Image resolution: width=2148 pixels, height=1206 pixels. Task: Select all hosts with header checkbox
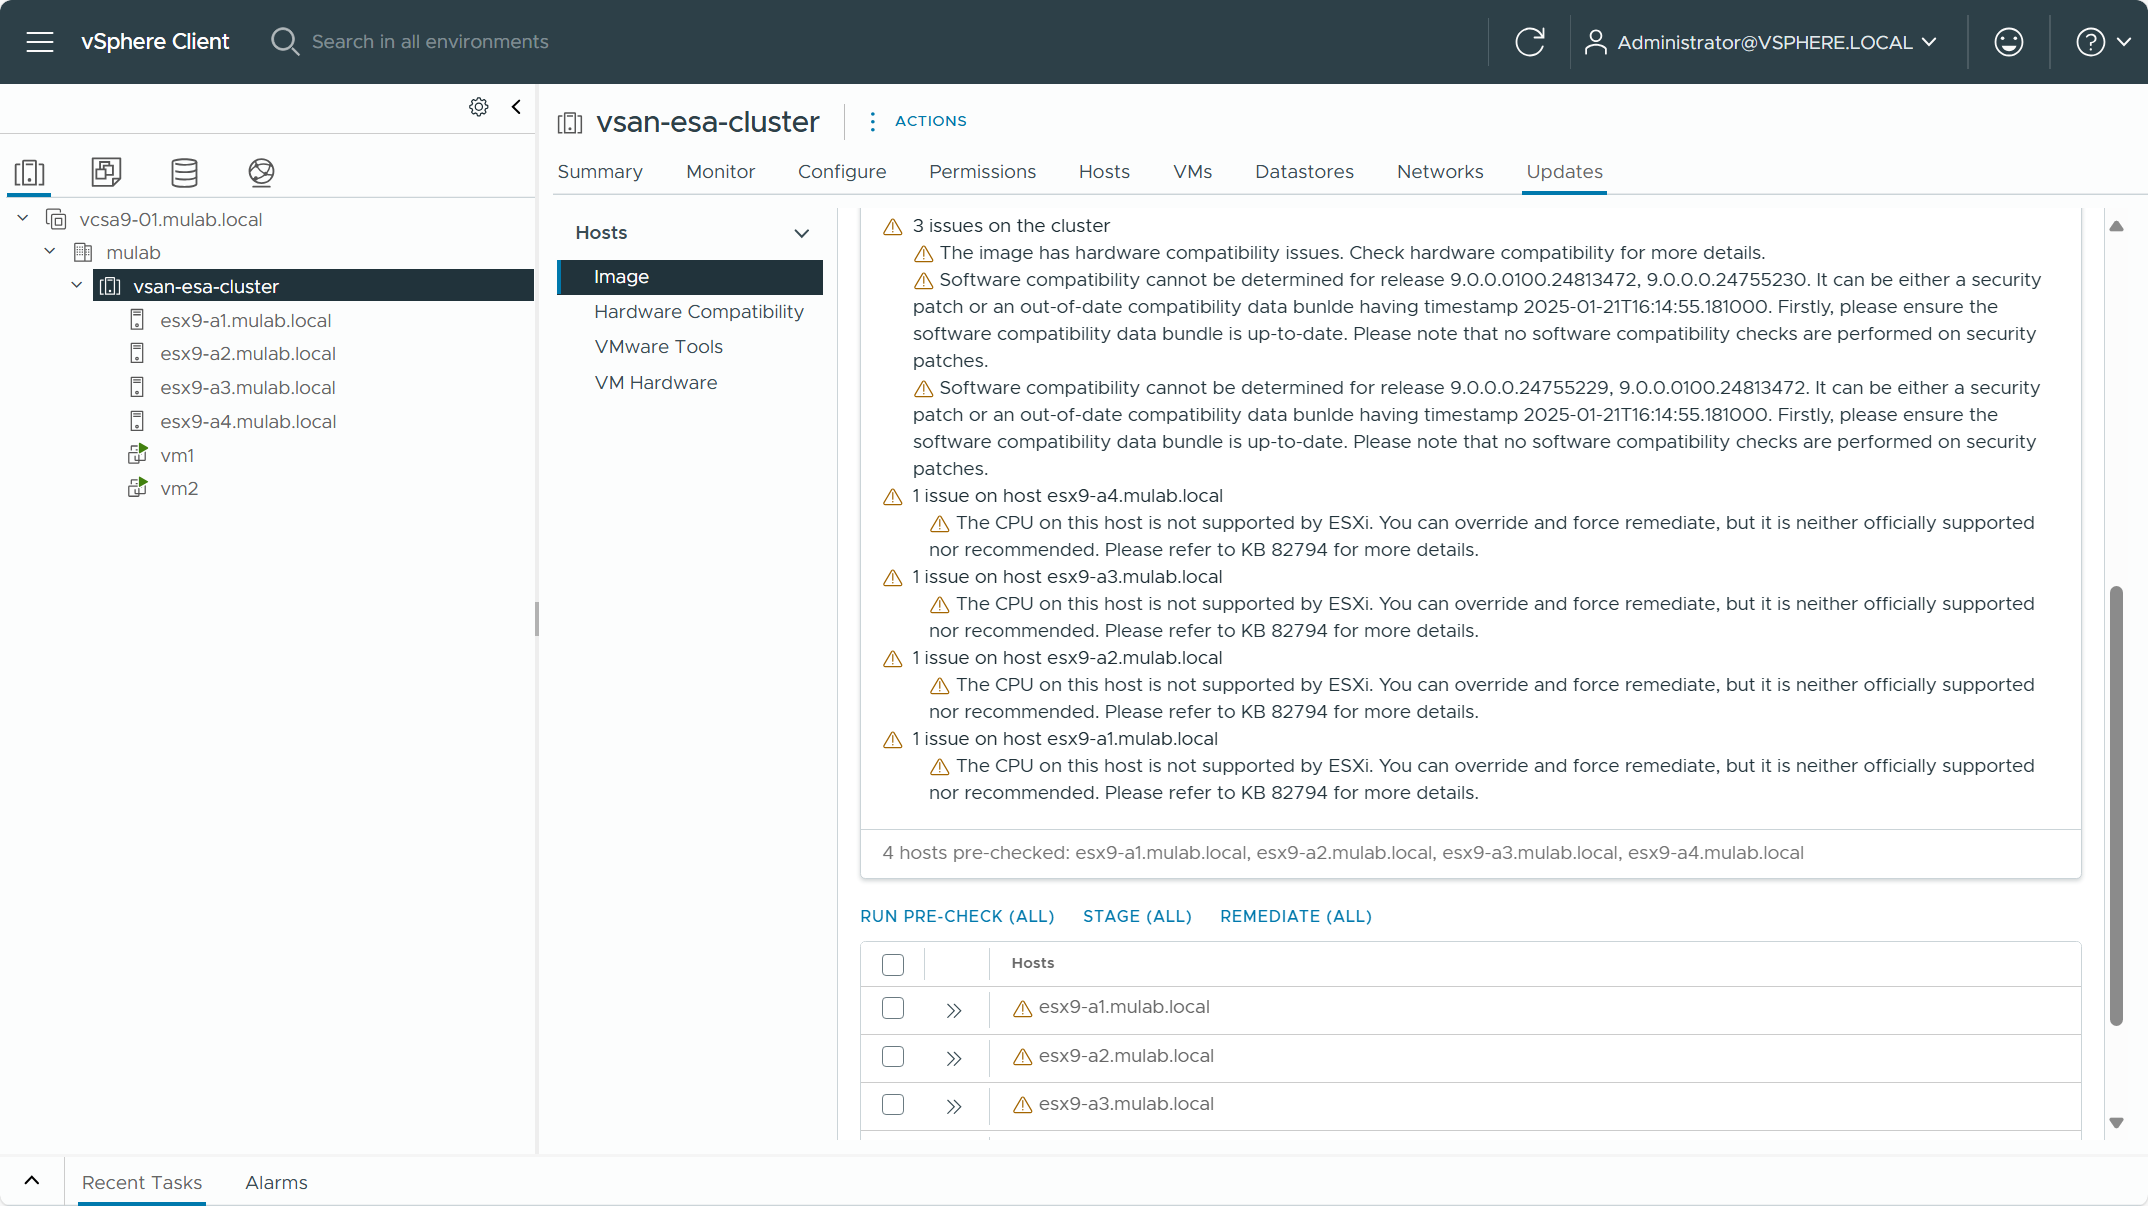(893, 964)
